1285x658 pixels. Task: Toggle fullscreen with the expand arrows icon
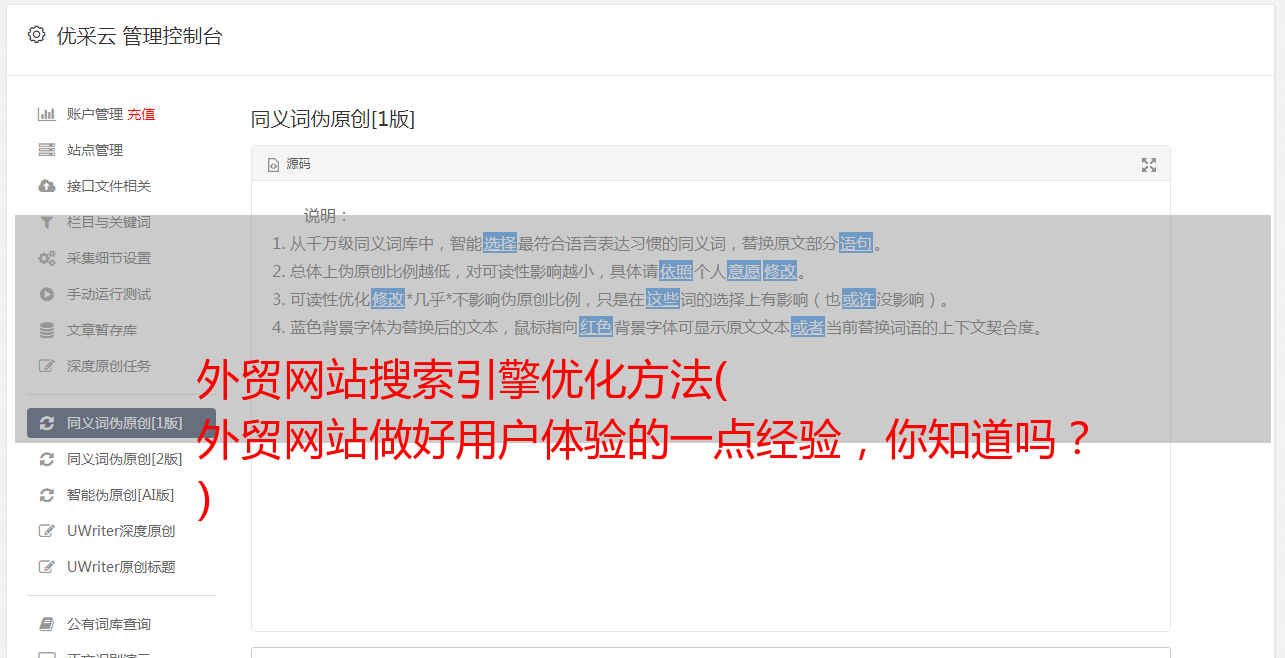[x=1149, y=165]
